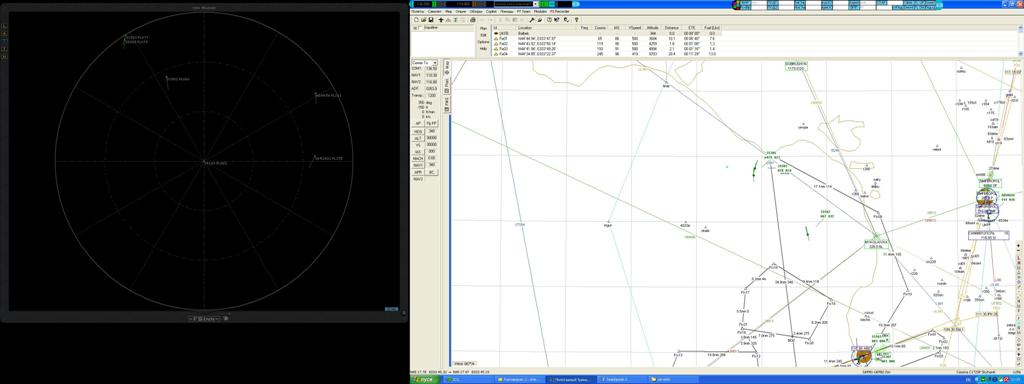The width and height of the screenshot is (1024, 384).
Task: Toggle the checkbox beside Deadline header
Action: tap(421, 28)
